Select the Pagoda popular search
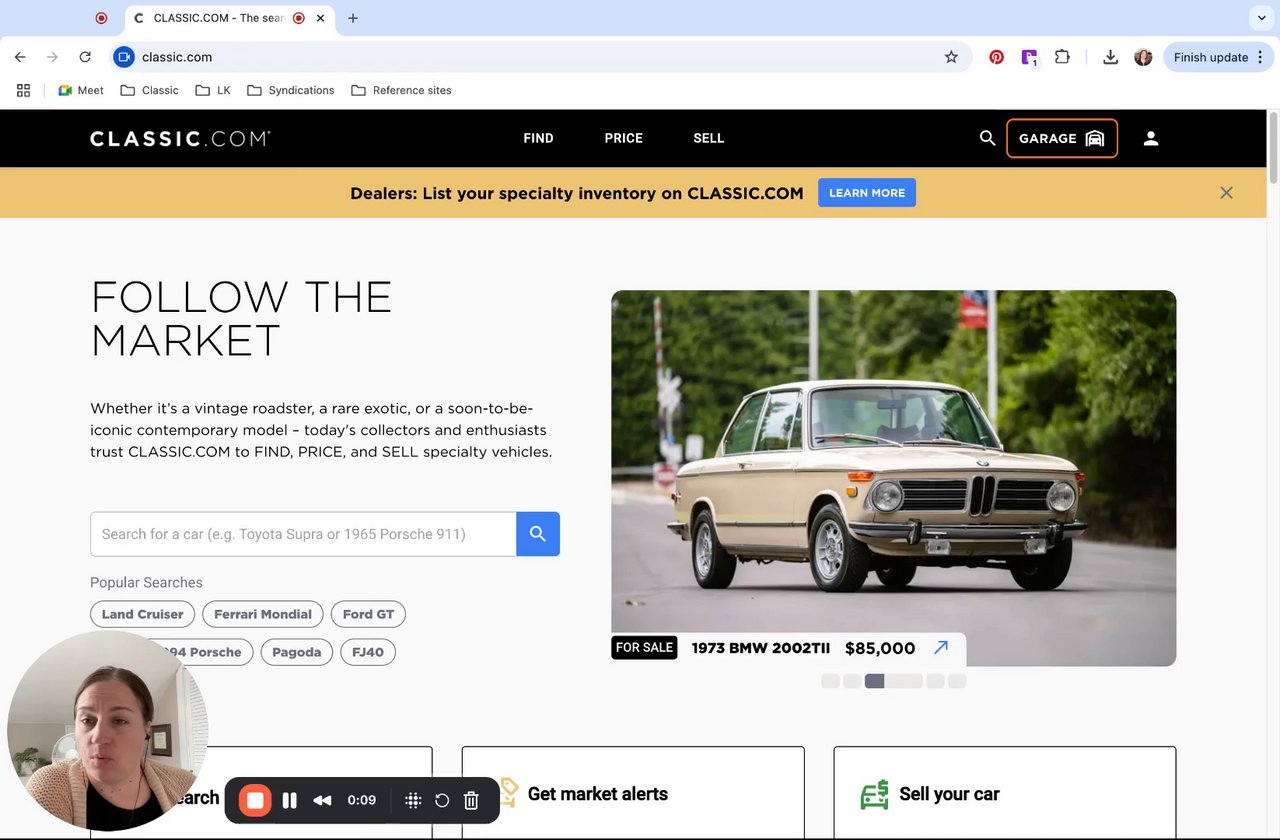1280x840 pixels. pos(297,652)
